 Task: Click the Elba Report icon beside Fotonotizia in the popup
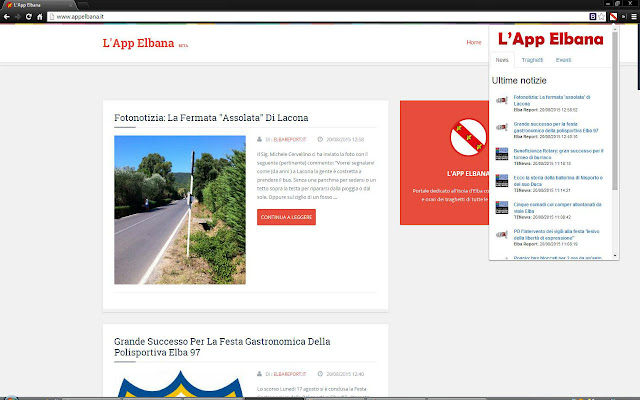502,100
